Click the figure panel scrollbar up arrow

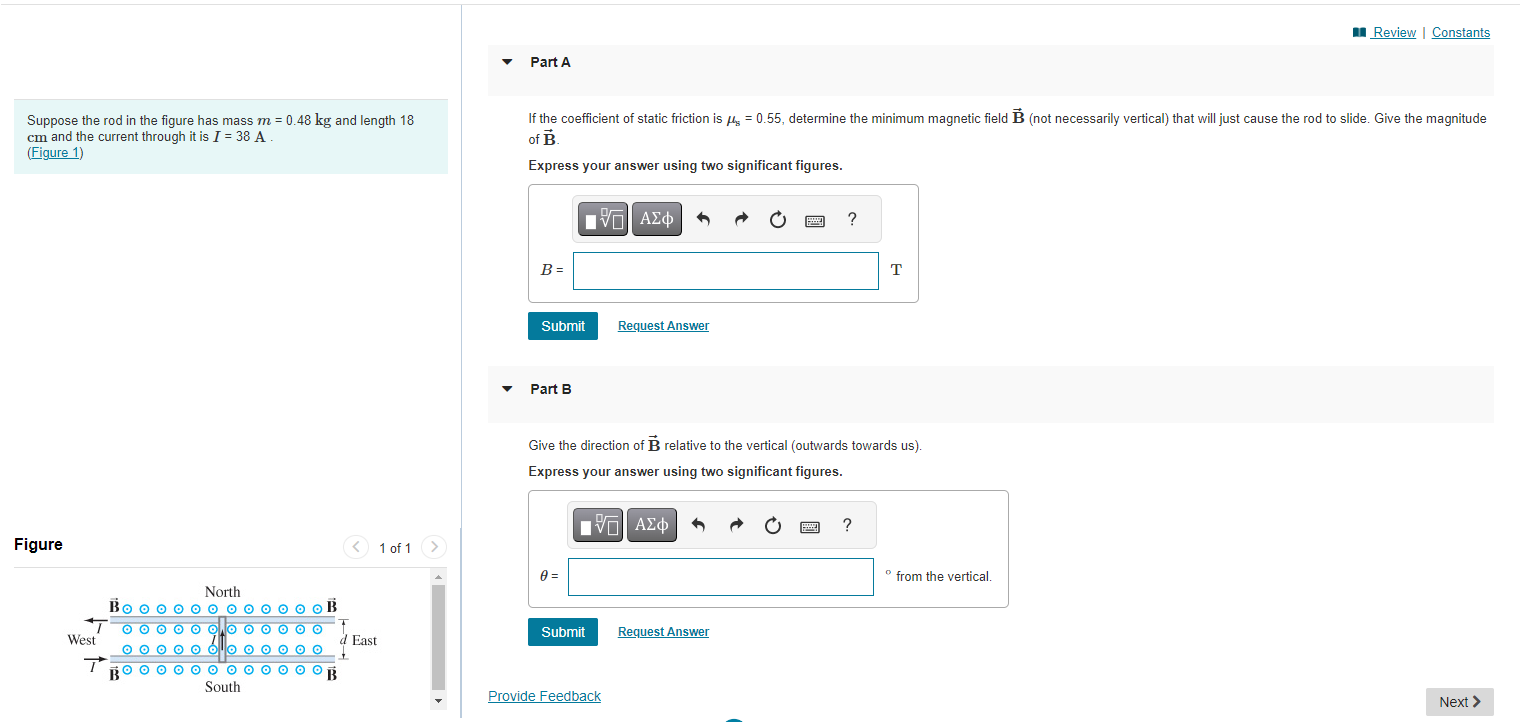pyautogui.click(x=437, y=577)
